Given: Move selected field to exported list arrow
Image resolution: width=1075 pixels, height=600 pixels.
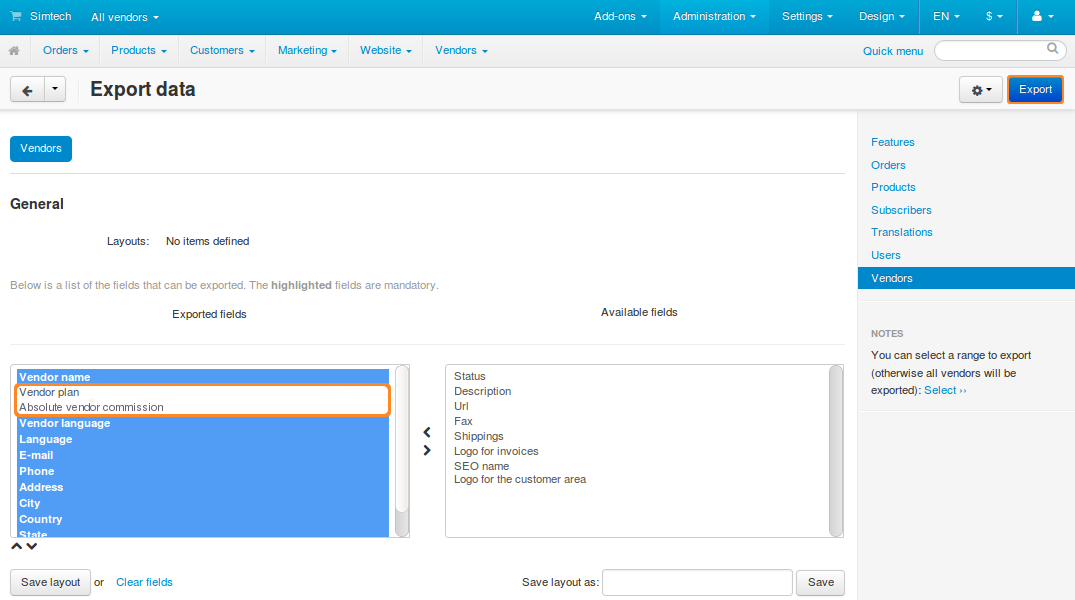Looking at the screenshot, I should pyautogui.click(x=426, y=432).
